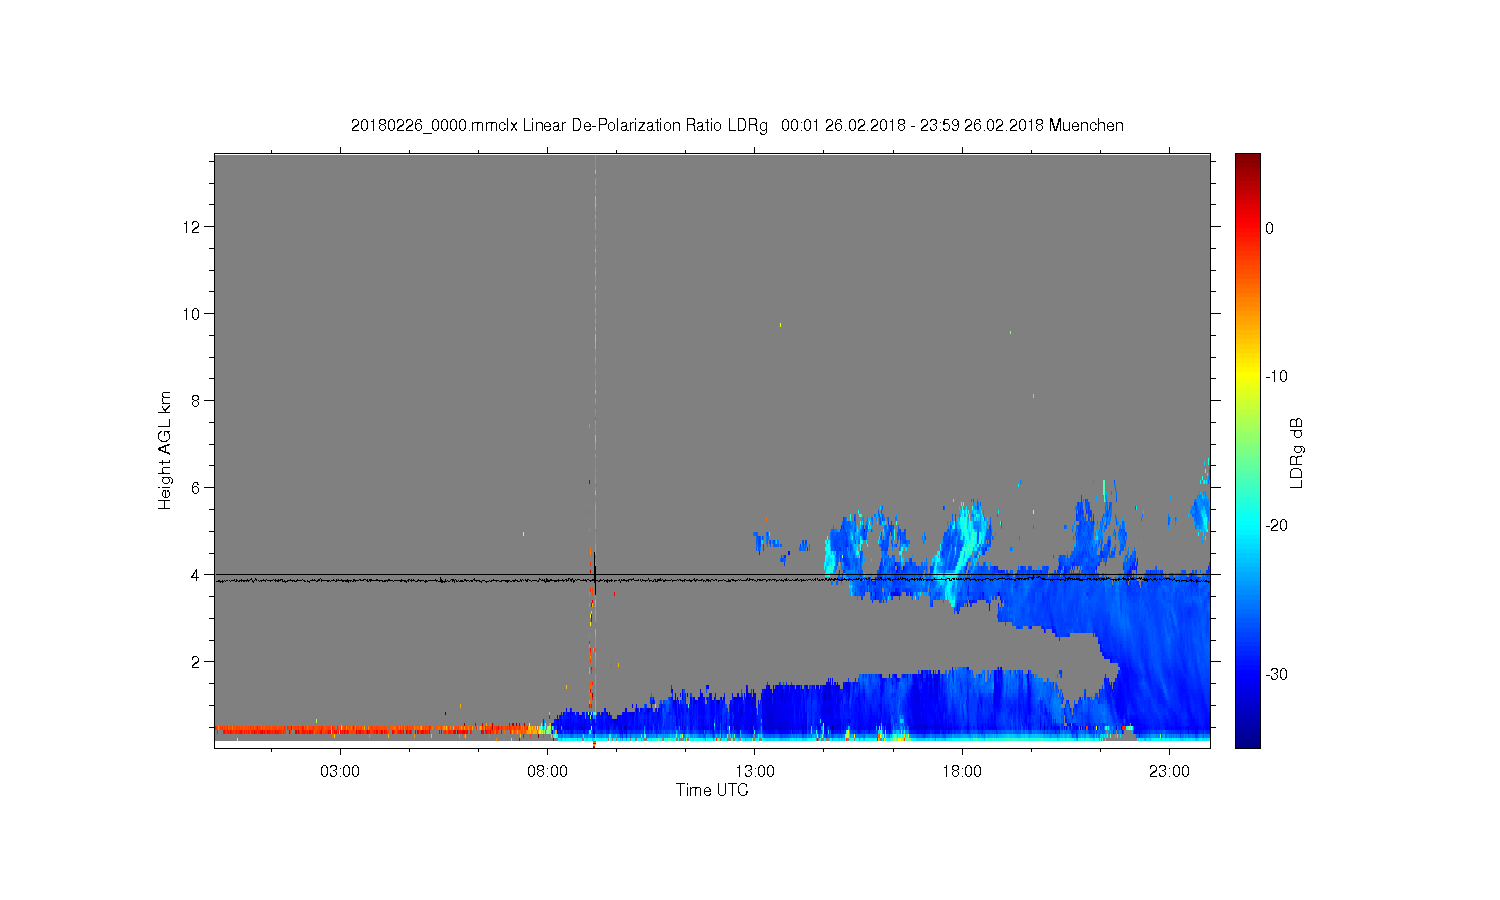
Task: Click the colorbar value label 0
Action: point(1270,228)
